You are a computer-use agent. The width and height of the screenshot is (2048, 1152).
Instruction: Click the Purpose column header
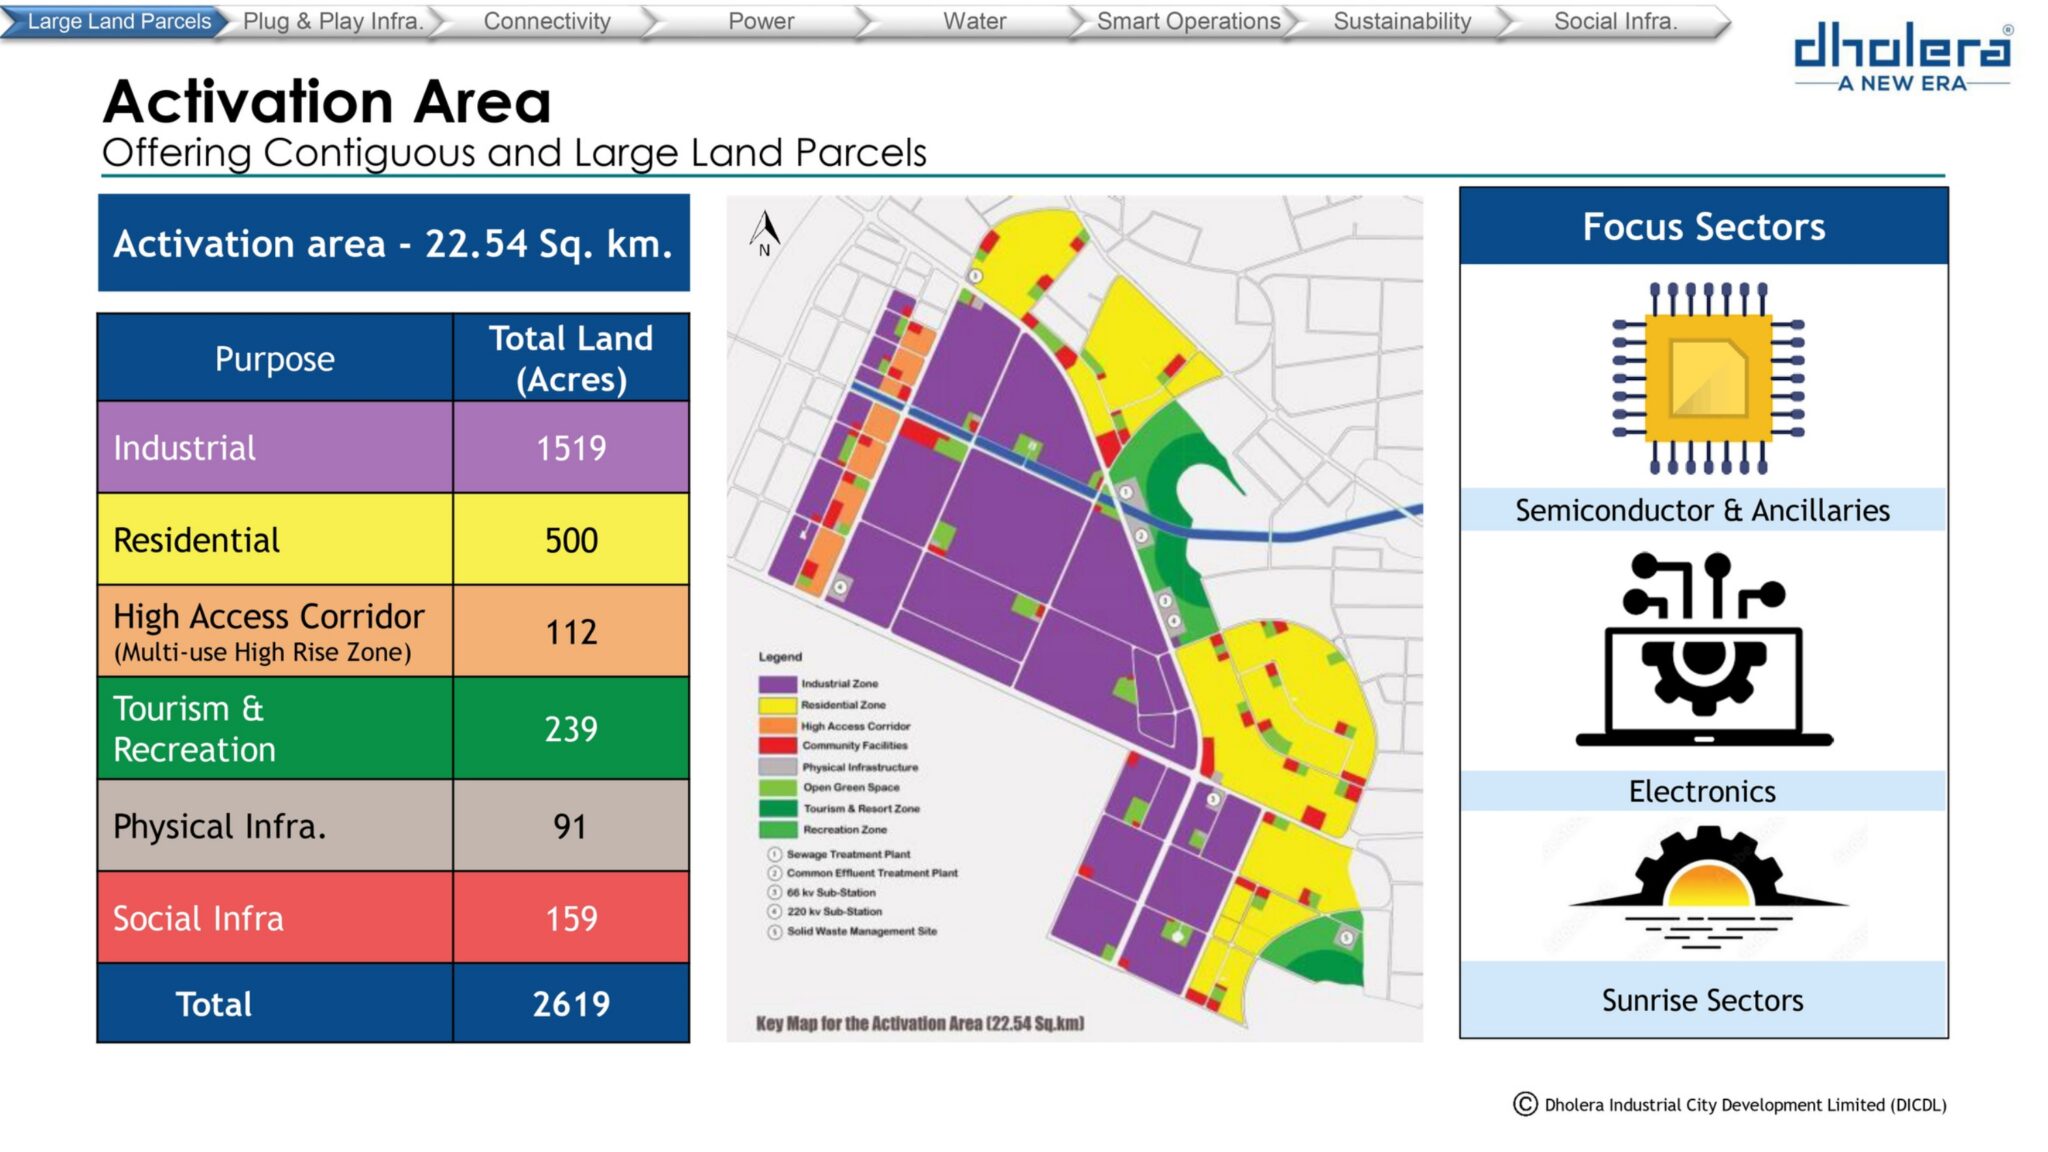coord(275,359)
